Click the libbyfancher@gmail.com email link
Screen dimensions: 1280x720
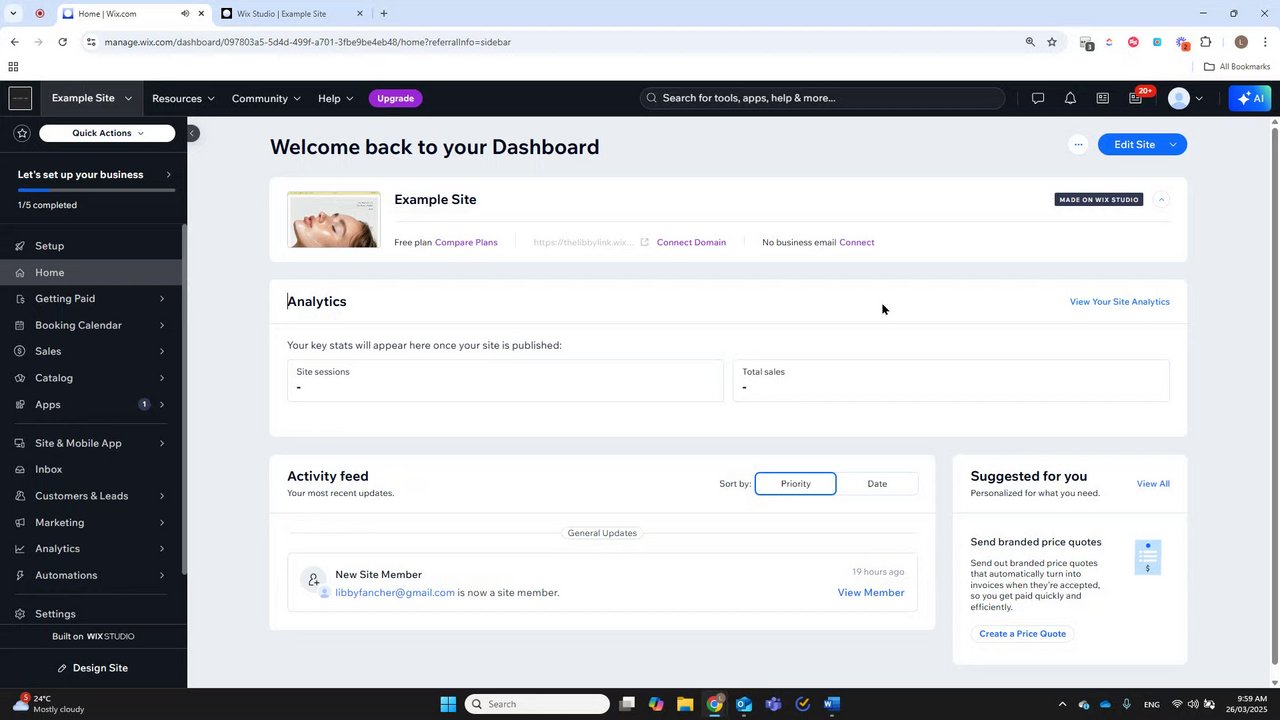click(x=395, y=593)
